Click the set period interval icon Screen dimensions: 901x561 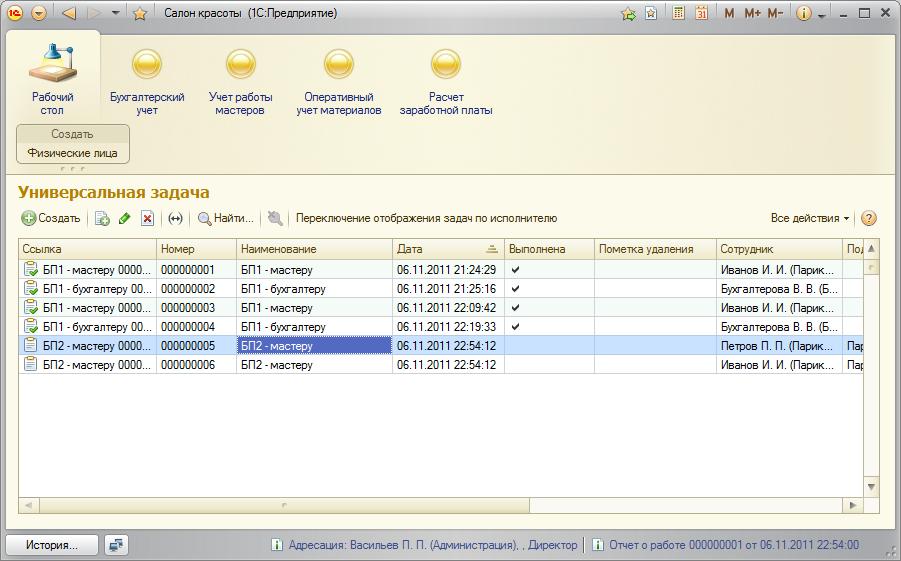tap(175, 218)
